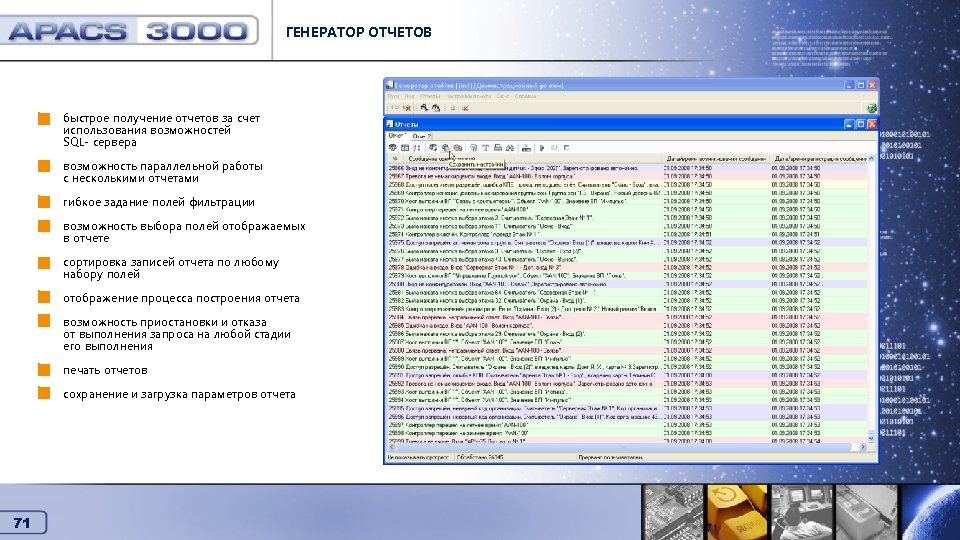
Task: Switch to the Отчет 2 tab
Action: [x=422, y=136]
